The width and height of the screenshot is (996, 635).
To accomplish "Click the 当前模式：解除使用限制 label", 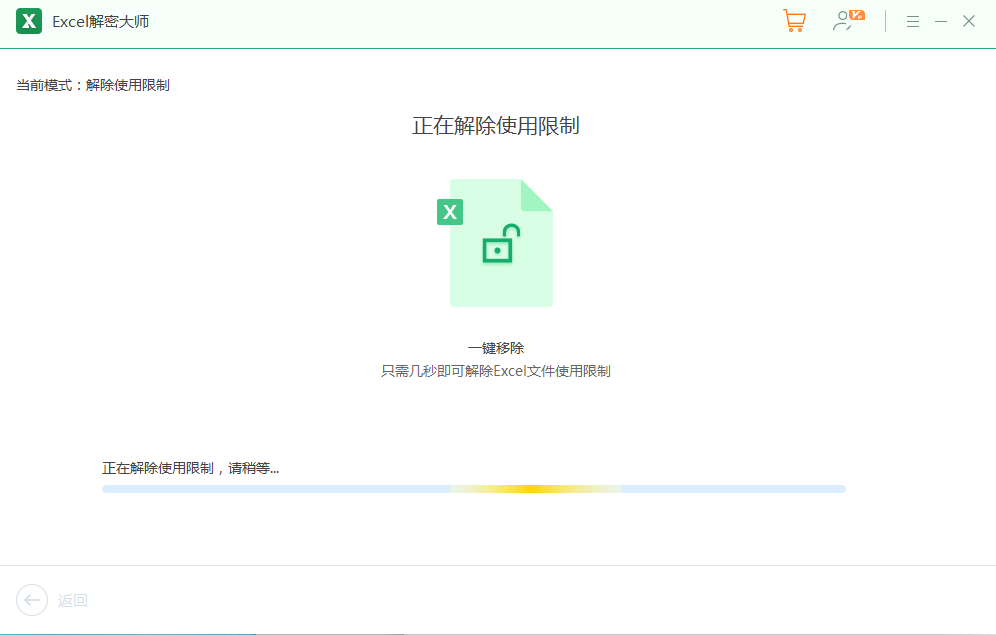I will [93, 85].
